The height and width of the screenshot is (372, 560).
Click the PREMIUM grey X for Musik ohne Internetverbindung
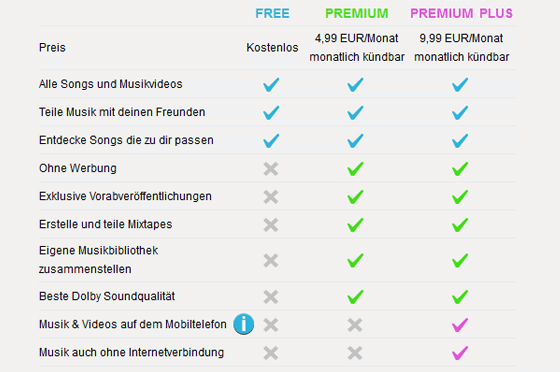355,353
